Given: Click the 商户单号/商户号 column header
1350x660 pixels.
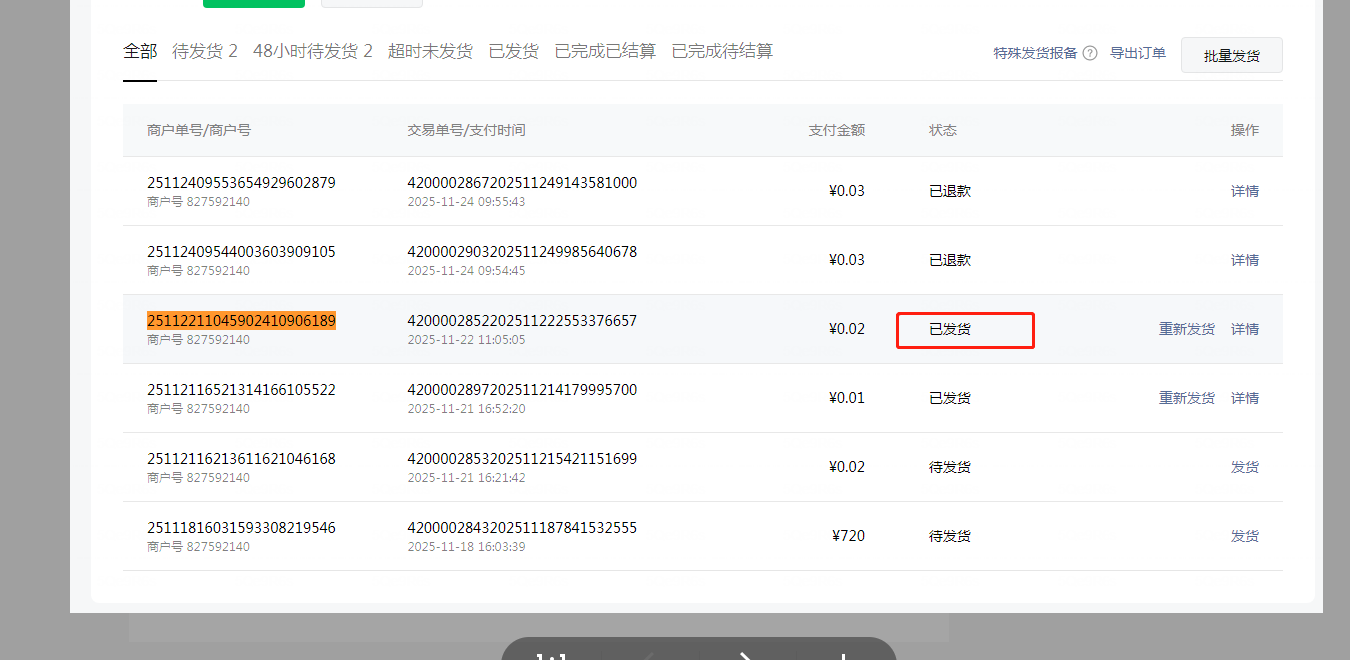Looking at the screenshot, I should point(199,130).
